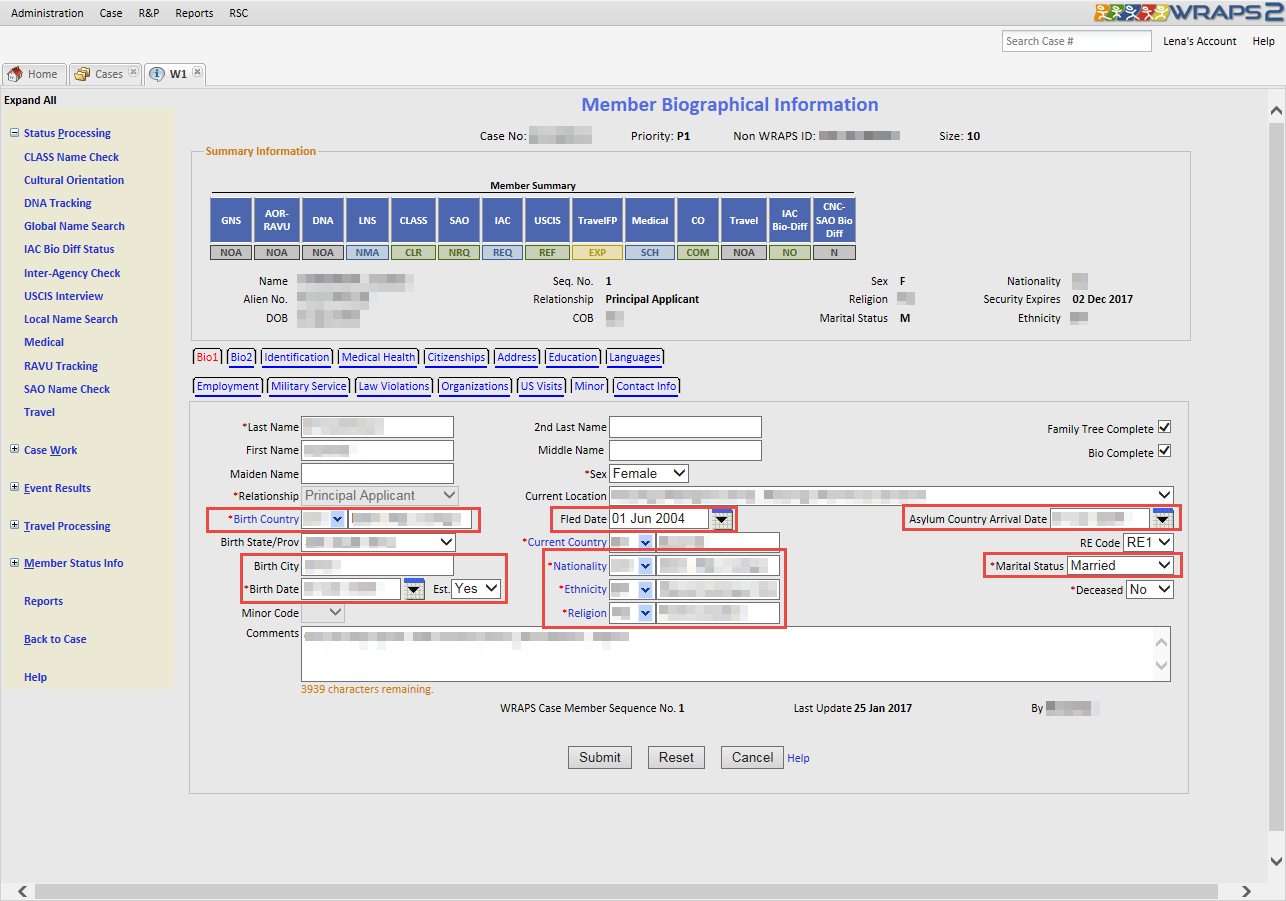1286x901 pixels.
Task: Click the CLASS member summary tile
Action: click(414, 220)
